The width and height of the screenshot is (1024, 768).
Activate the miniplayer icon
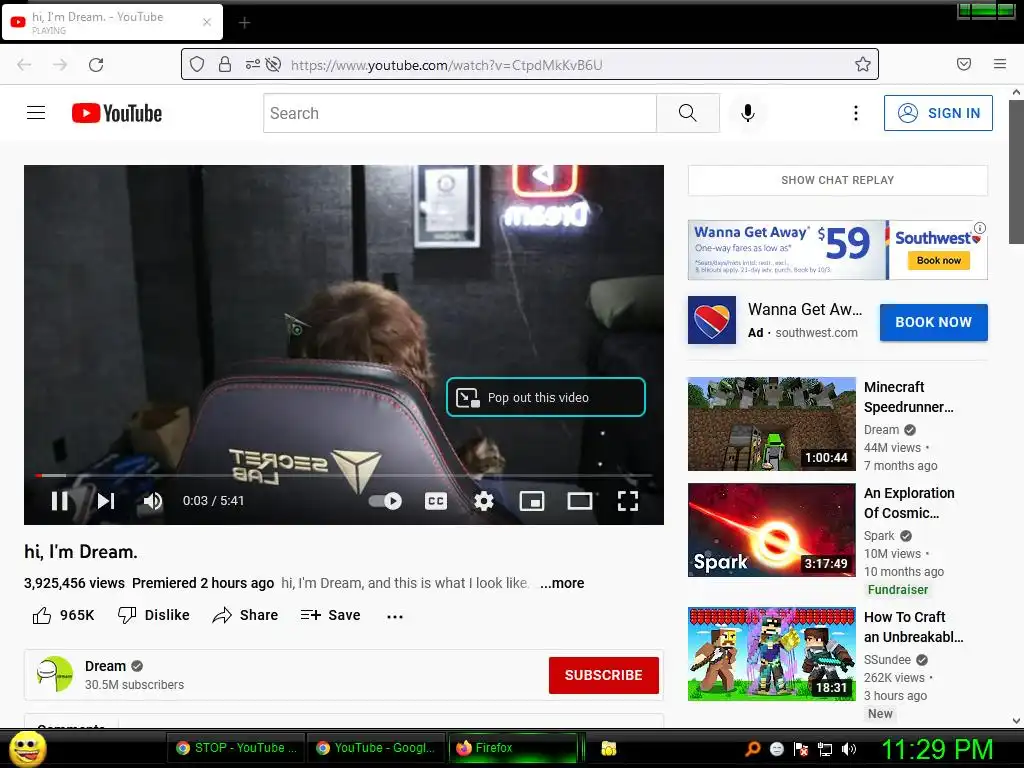[x=532, y=501]
